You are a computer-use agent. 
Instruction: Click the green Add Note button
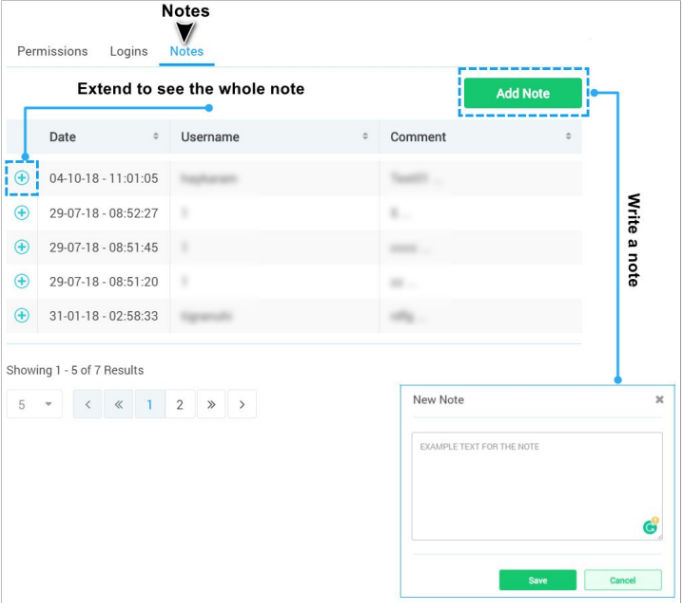(522, 93)
